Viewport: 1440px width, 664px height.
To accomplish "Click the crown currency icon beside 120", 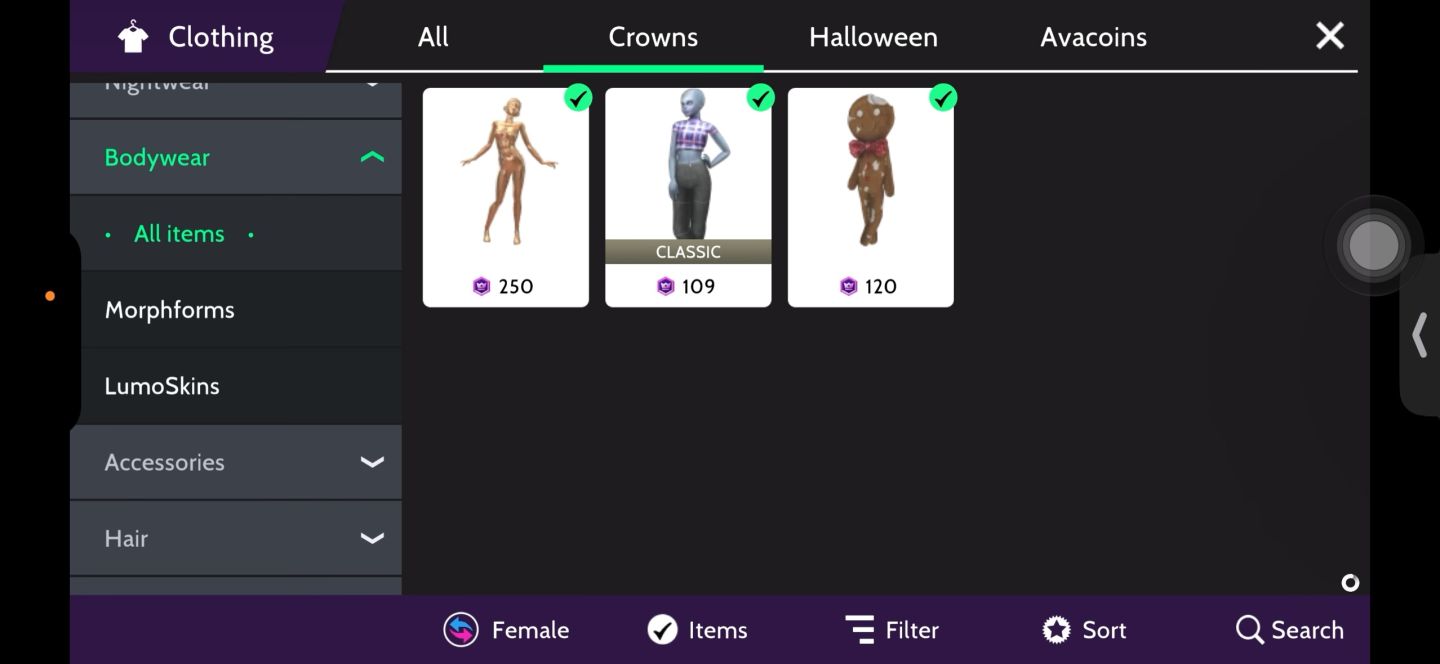I will pos(849,287).
